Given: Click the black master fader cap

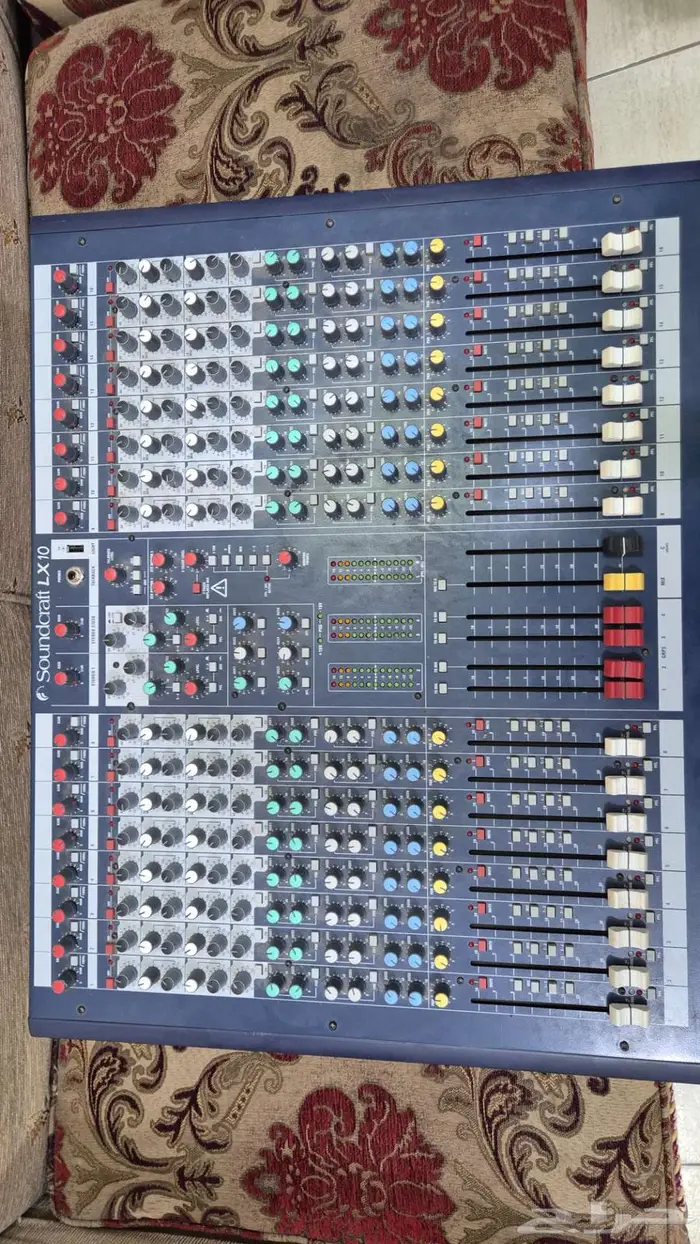Looking at the screenshot, I should click(618, 546).
